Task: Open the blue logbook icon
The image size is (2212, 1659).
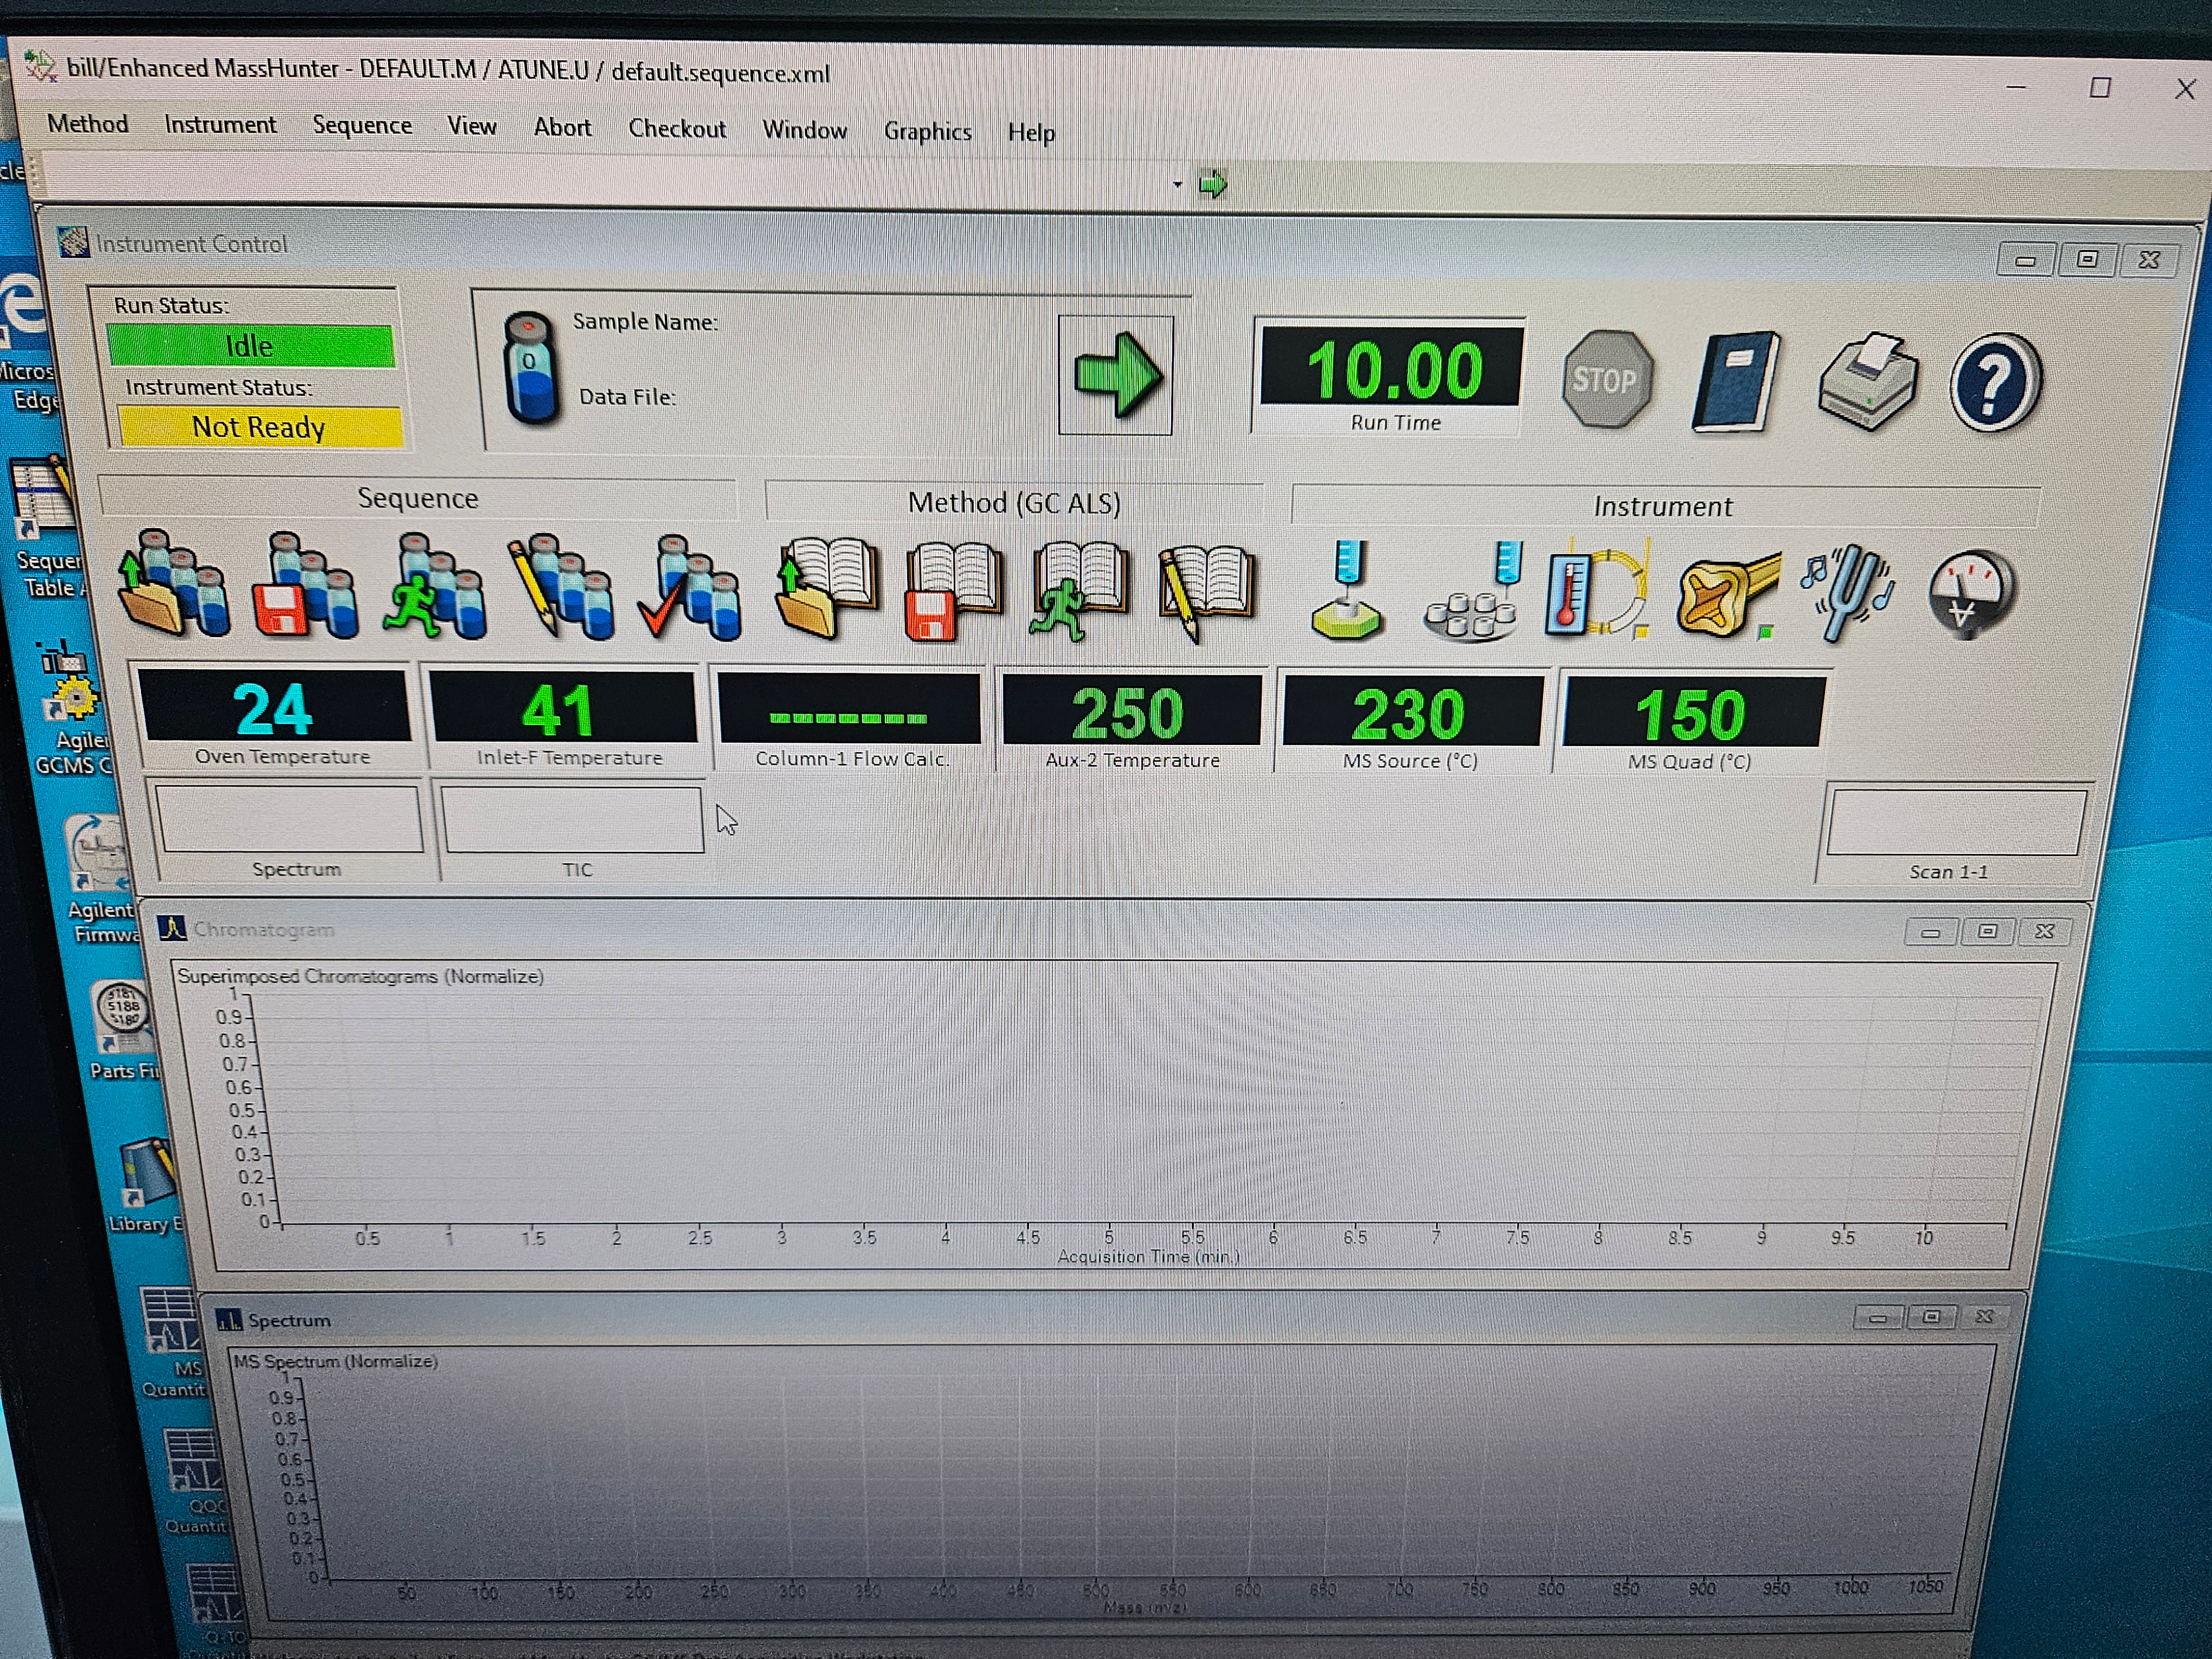Action: click(x=1736, y=381)
